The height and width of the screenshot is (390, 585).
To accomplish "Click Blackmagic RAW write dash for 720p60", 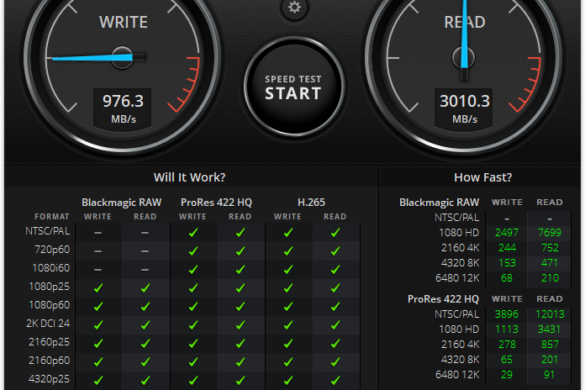I will click(x=98, y=251).
